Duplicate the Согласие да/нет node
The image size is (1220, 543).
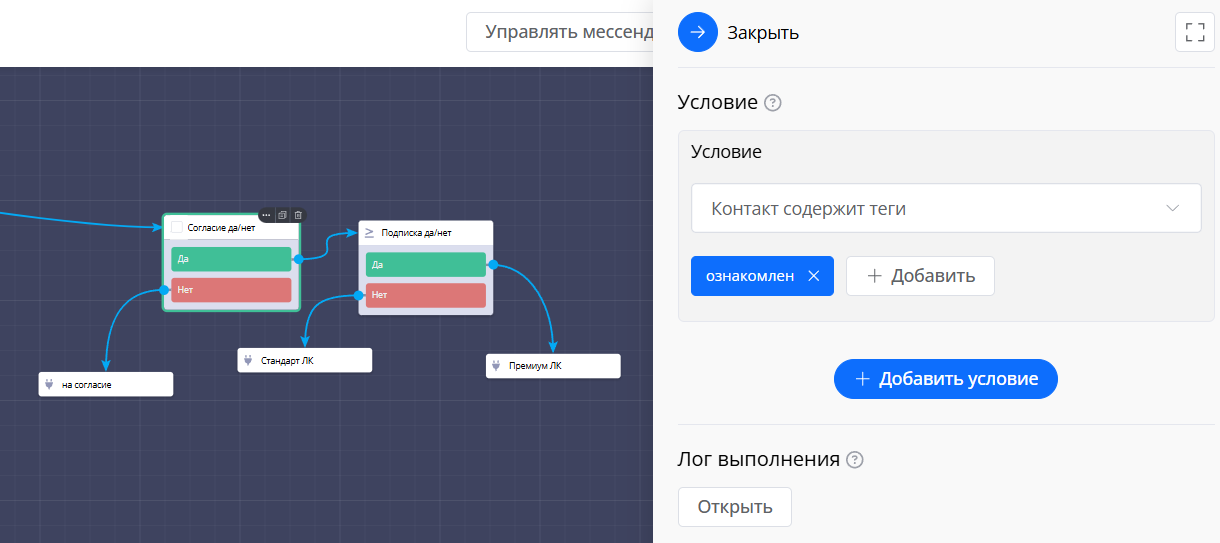(x=282, y=215)
